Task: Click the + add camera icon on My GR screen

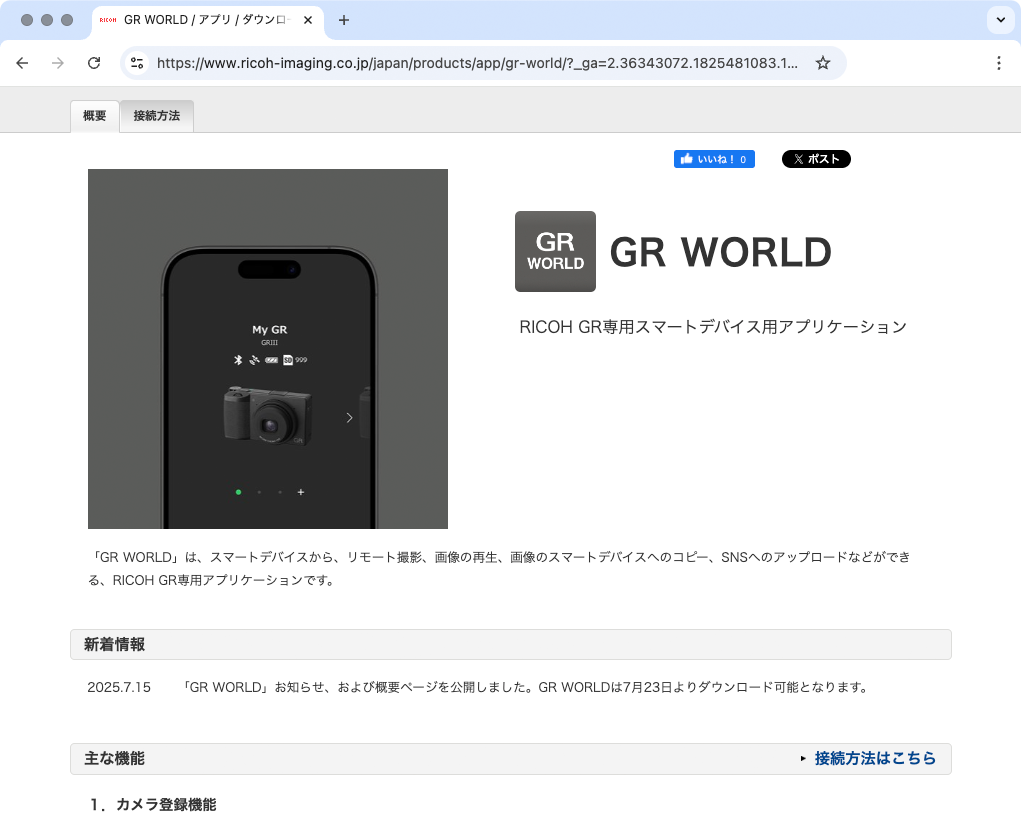Action: point(300,492)
